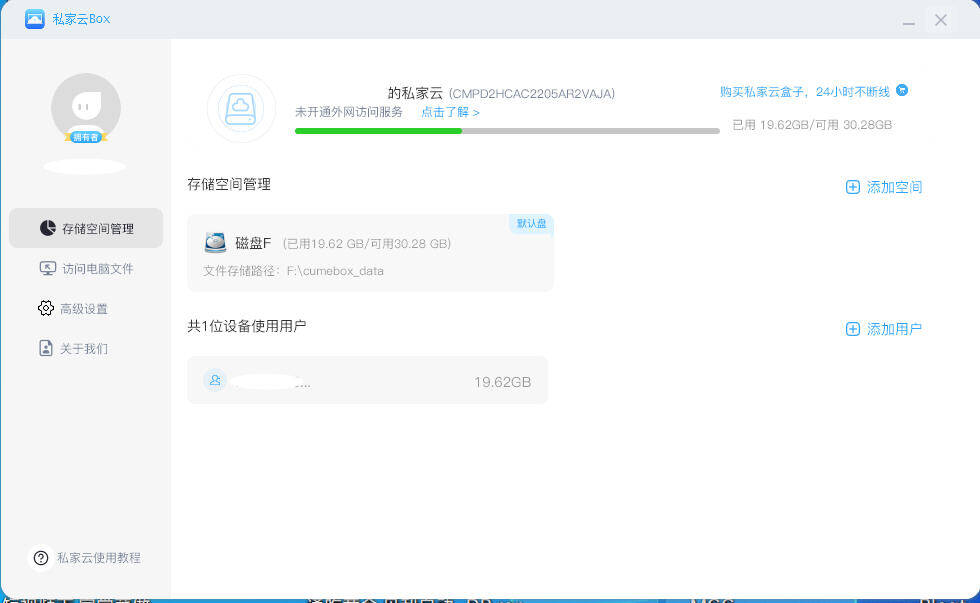Click the plus icon beside 添加空间
Screen dimensions: 980x603
852,187
